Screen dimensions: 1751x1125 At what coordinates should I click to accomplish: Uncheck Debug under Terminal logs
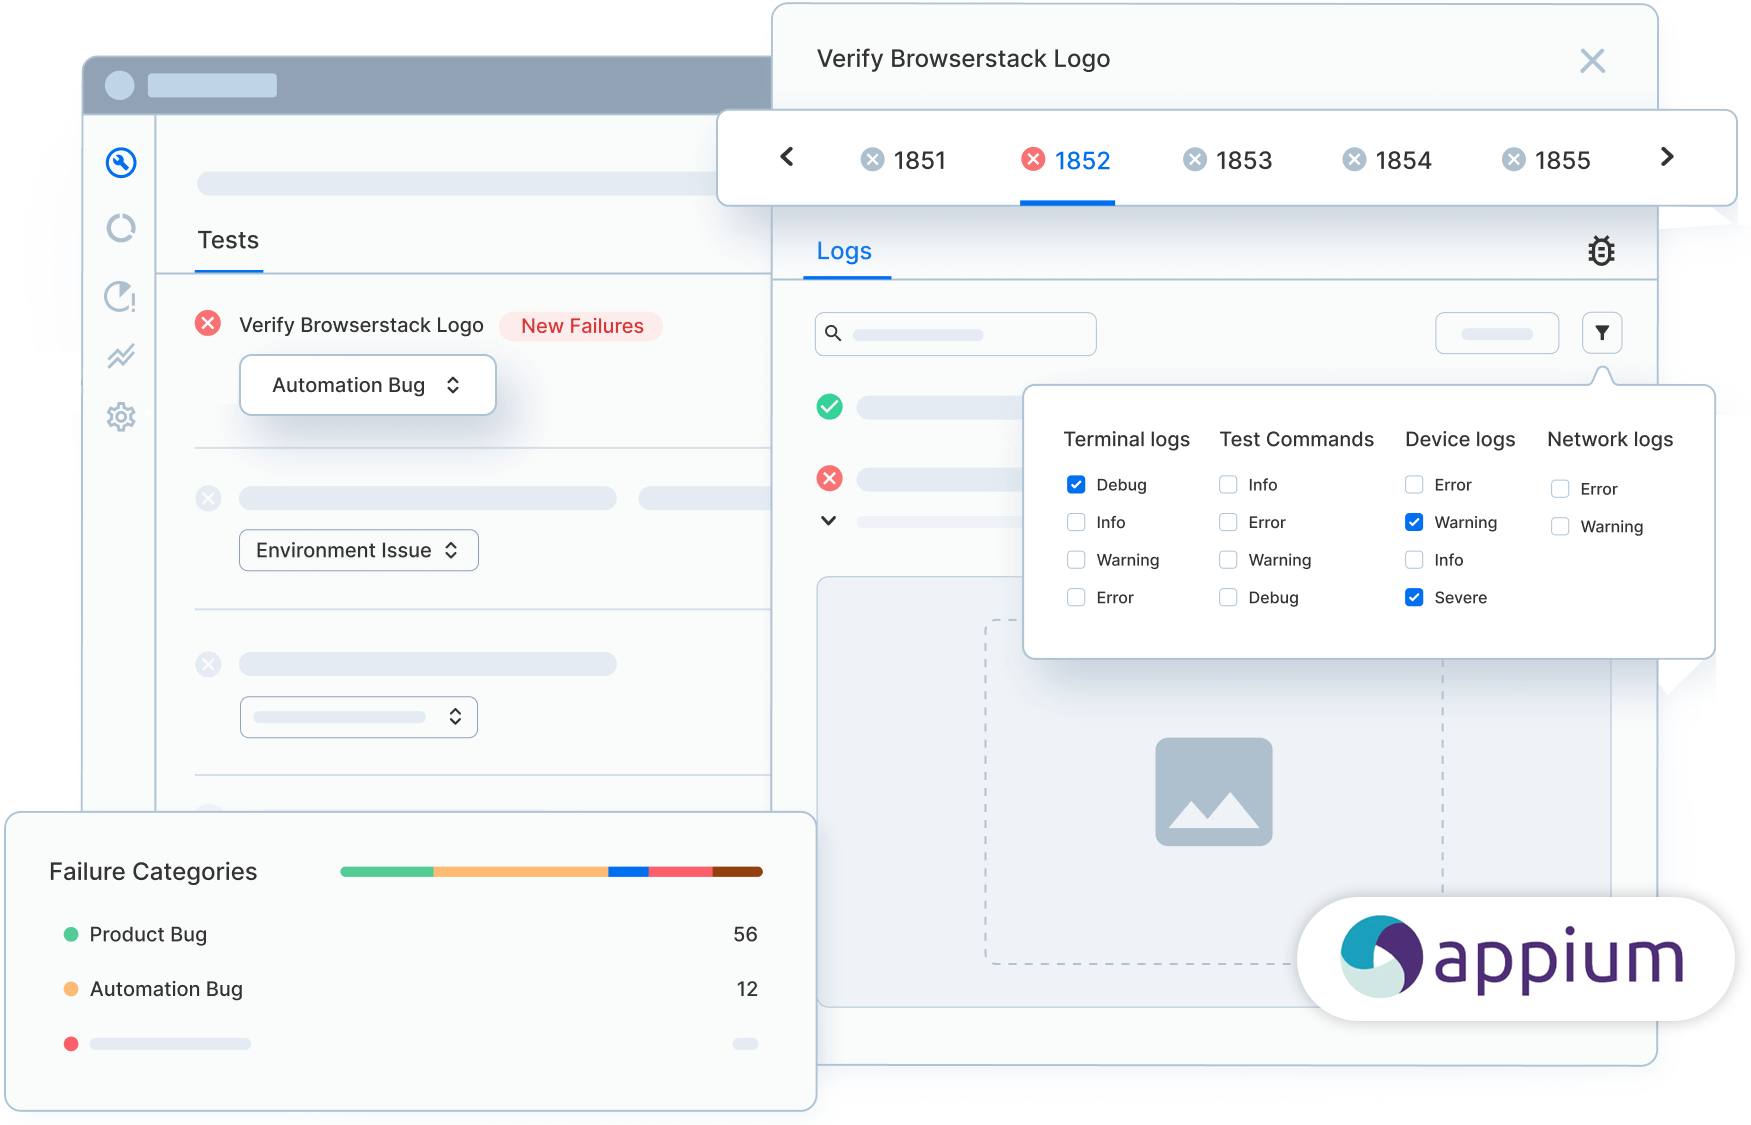tap(1076, 485)
